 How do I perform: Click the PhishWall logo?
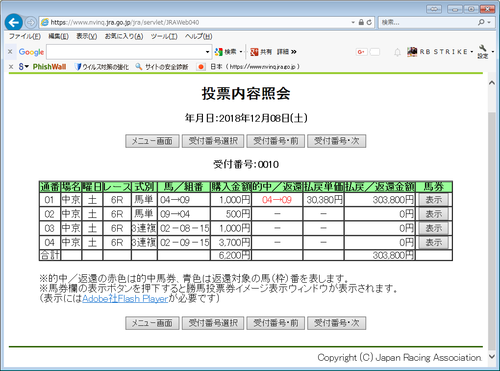49,67
